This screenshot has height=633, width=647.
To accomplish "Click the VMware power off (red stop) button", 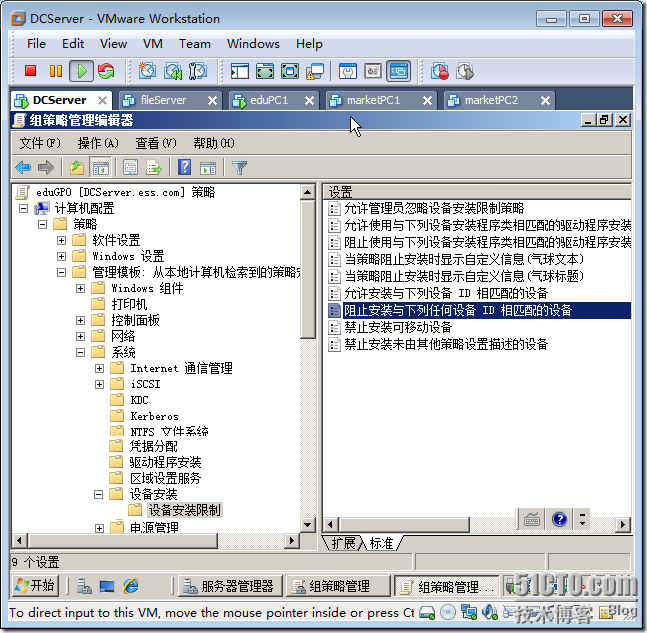I will (x=30, y=71).
